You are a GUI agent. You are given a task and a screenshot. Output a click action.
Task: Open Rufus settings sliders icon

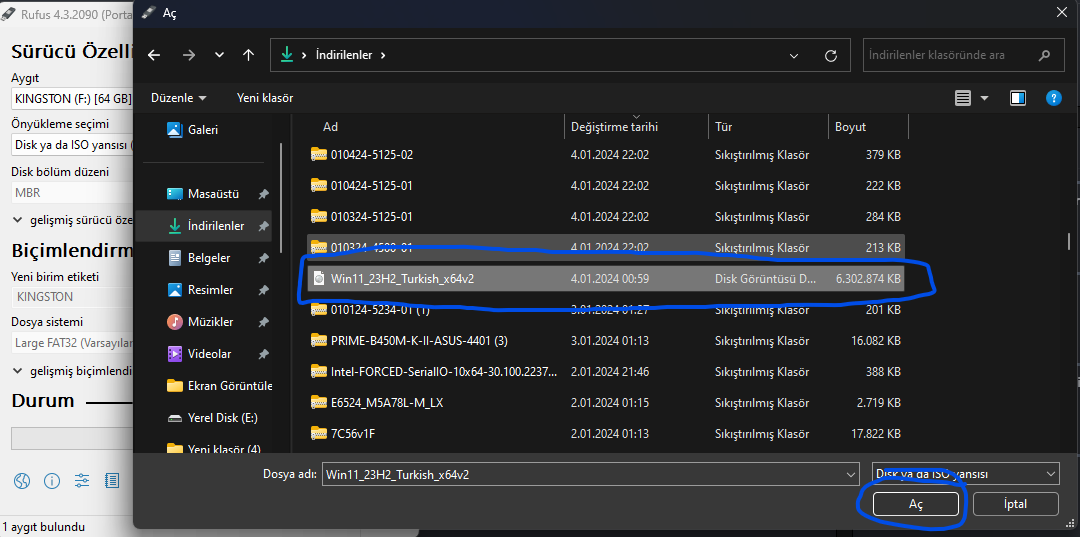(x=82, y=480)
